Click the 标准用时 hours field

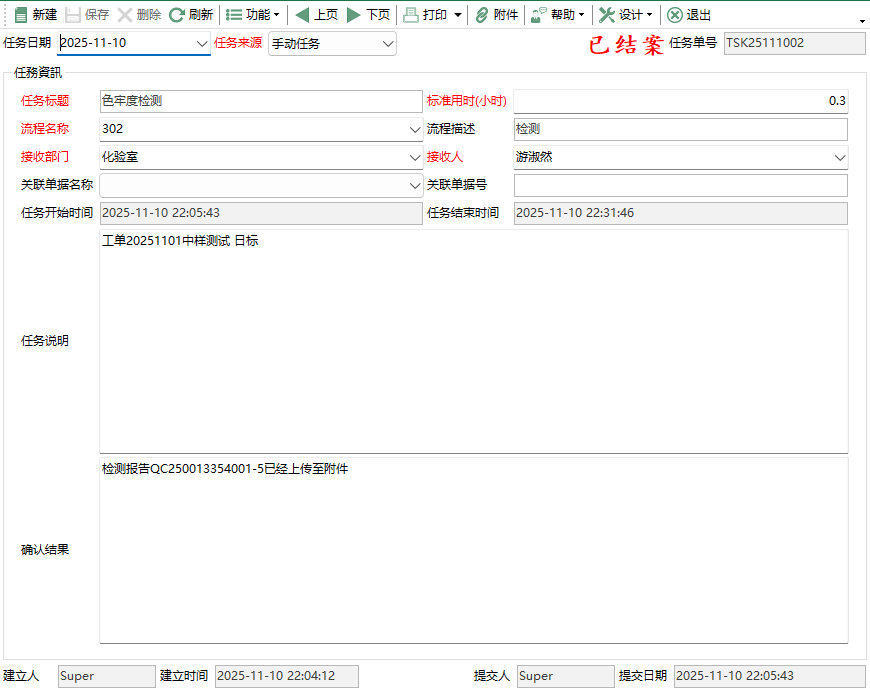point(680,101)
